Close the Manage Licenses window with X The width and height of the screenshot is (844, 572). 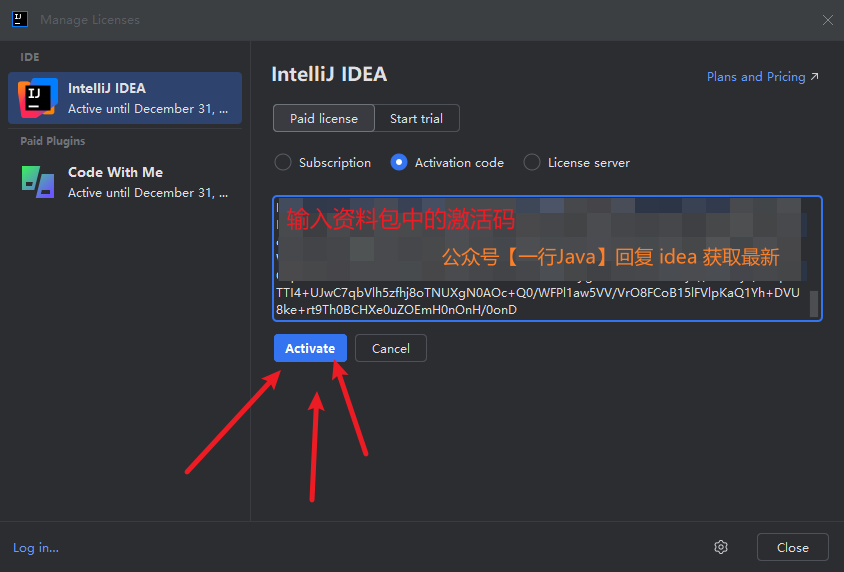(828, 20)
